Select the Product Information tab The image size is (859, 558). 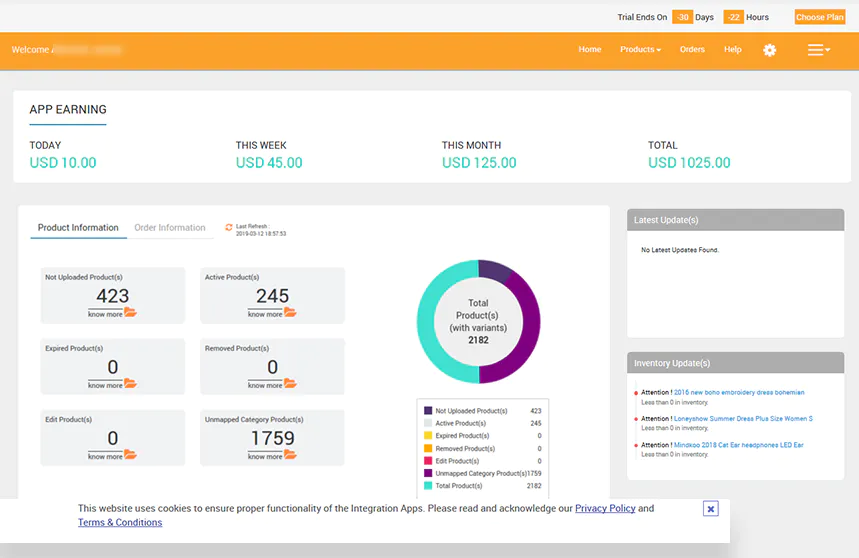[78, 228]
